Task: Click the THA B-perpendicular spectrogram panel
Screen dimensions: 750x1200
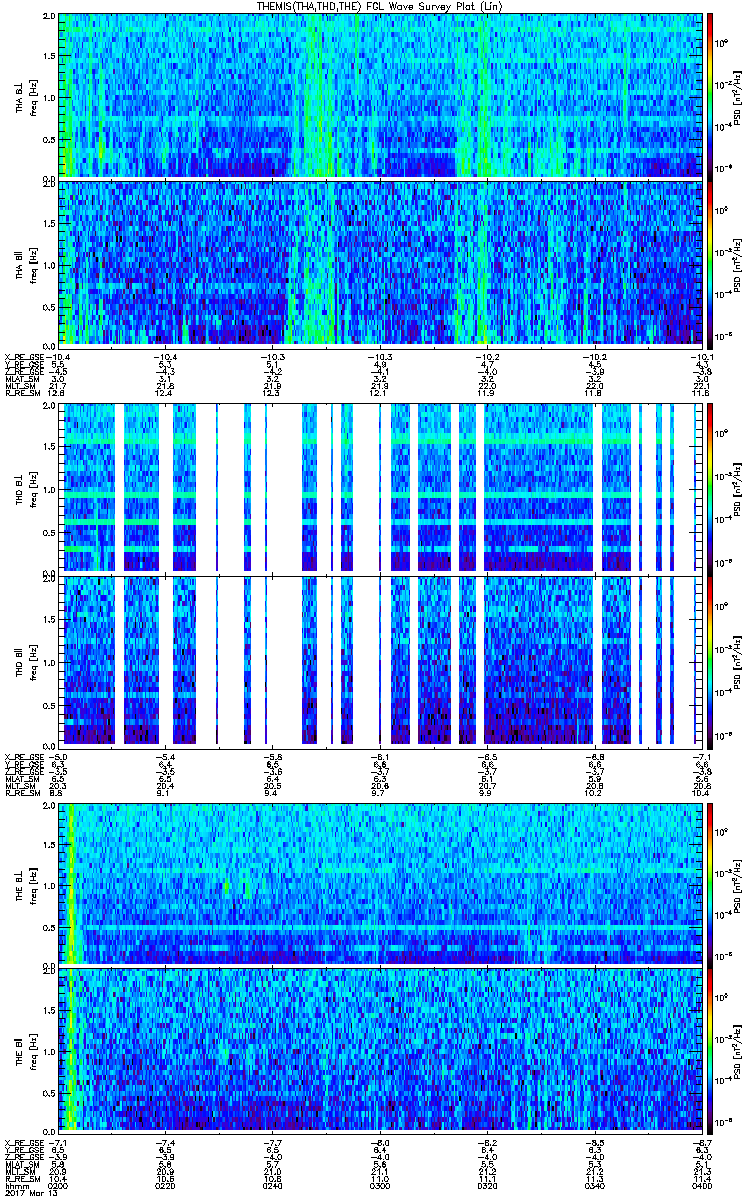Action: [381, 95]
